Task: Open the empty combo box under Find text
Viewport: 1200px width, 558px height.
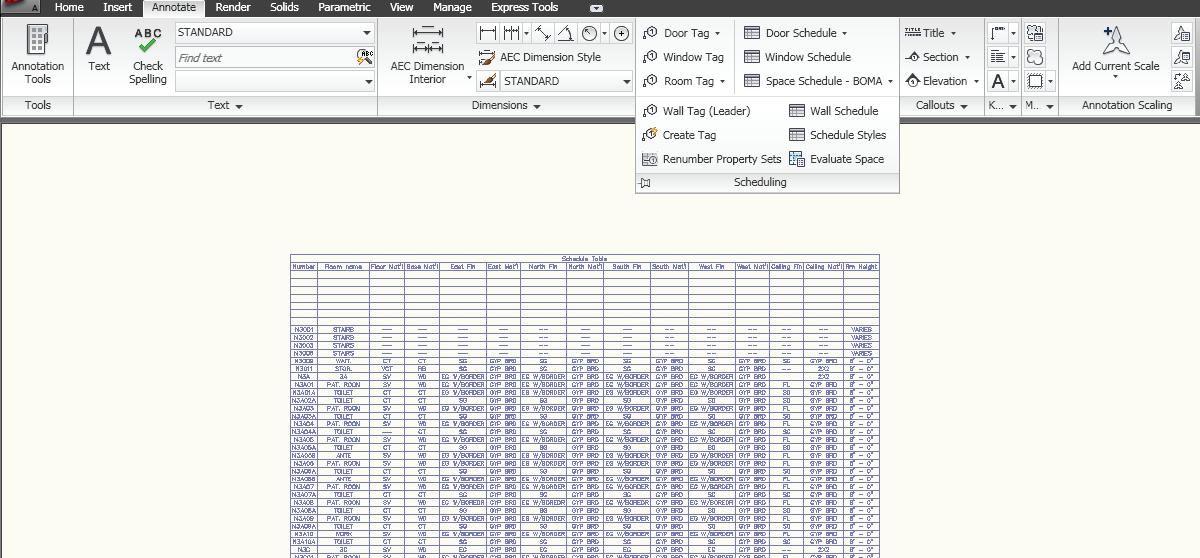Action: point(274,81)
